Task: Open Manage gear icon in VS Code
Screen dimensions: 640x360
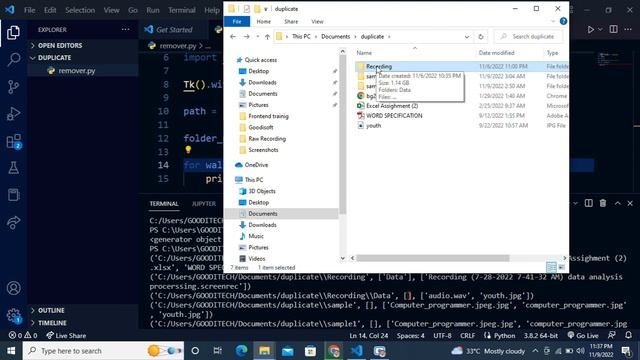Action: 13,315
